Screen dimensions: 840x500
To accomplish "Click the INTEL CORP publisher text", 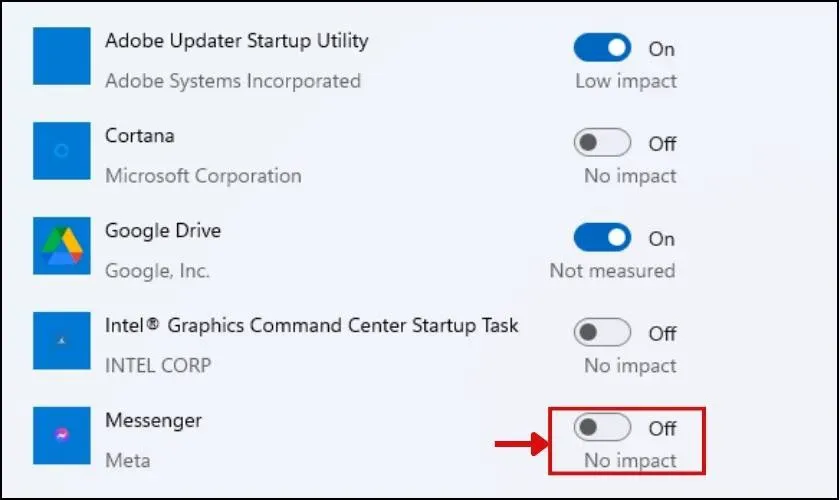I will click(x=158, y=366).
